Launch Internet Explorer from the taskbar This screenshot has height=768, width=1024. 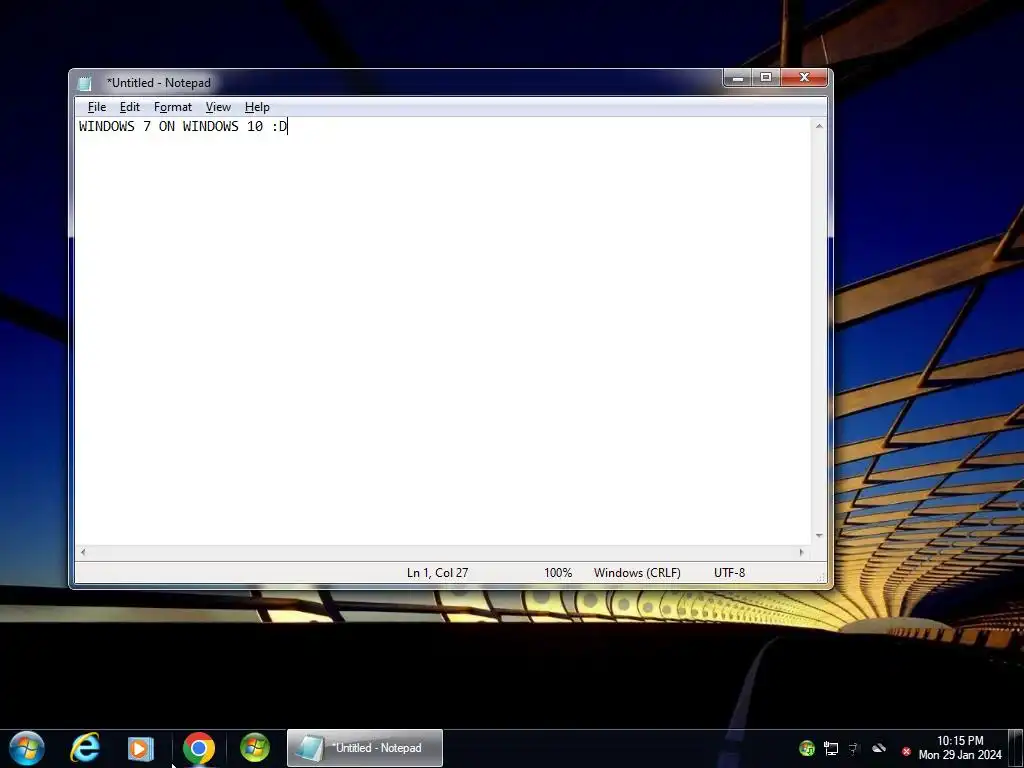click(85, 748)
